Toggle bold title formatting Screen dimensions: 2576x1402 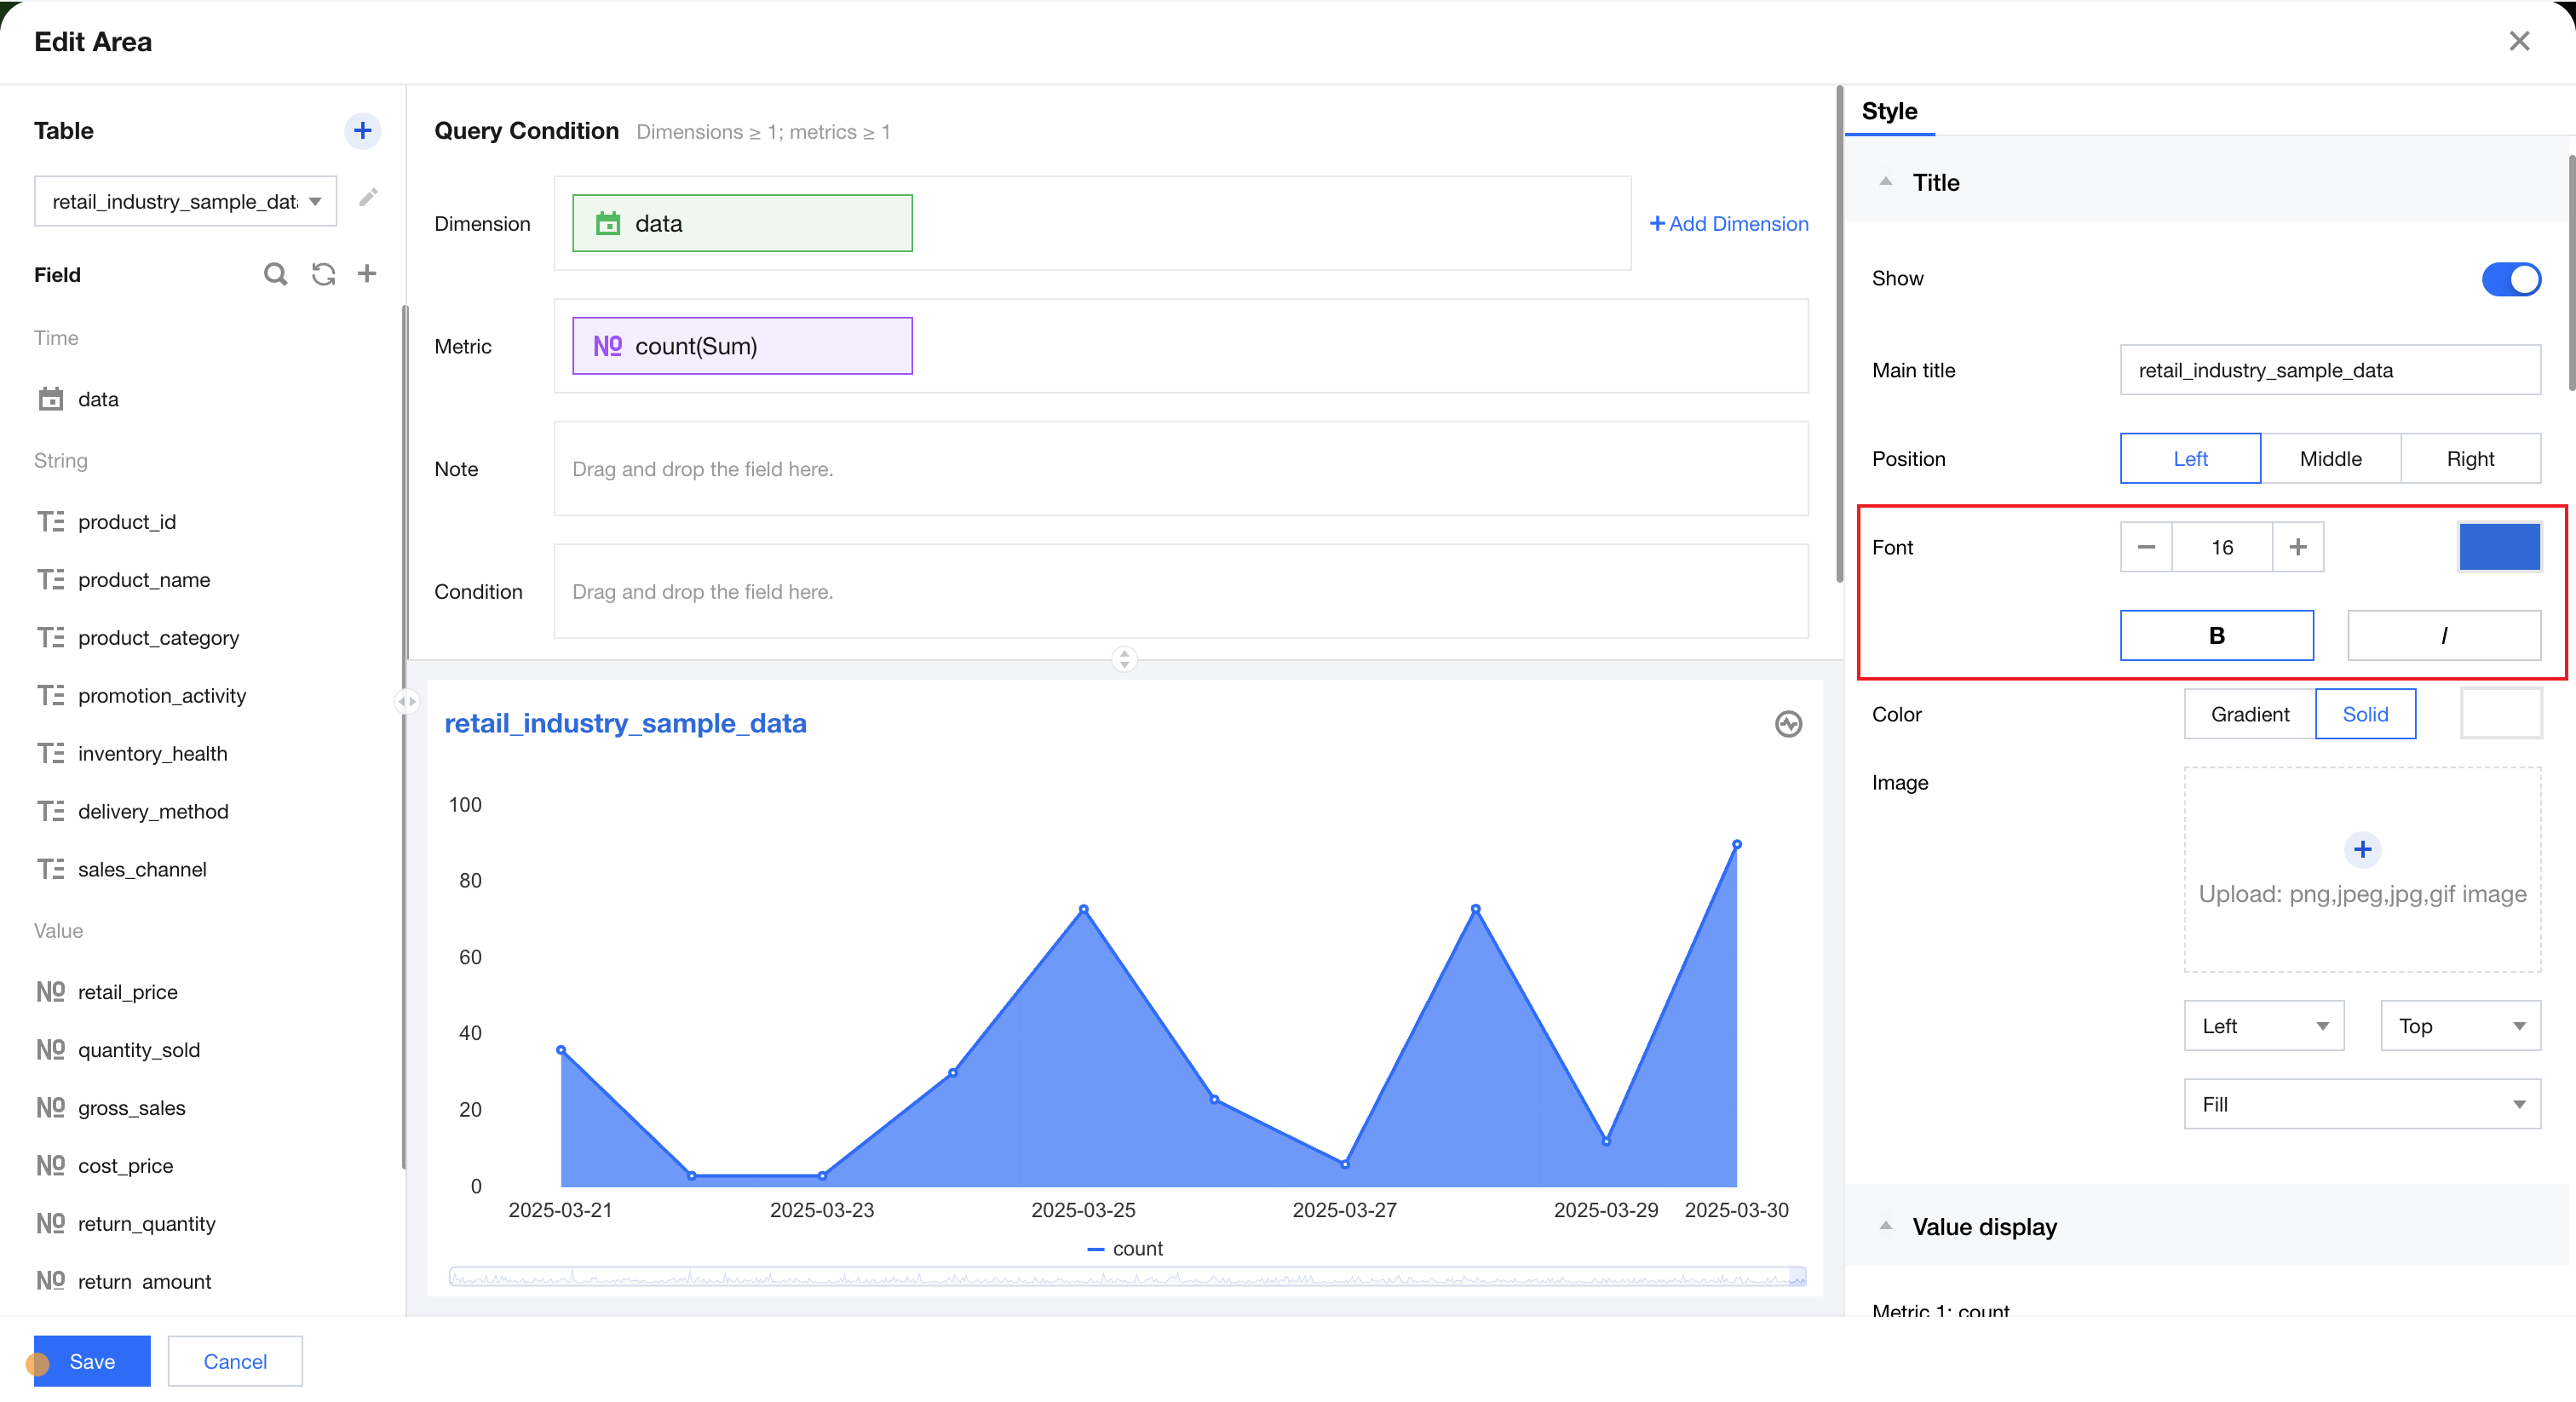(x=2216, y=636)
